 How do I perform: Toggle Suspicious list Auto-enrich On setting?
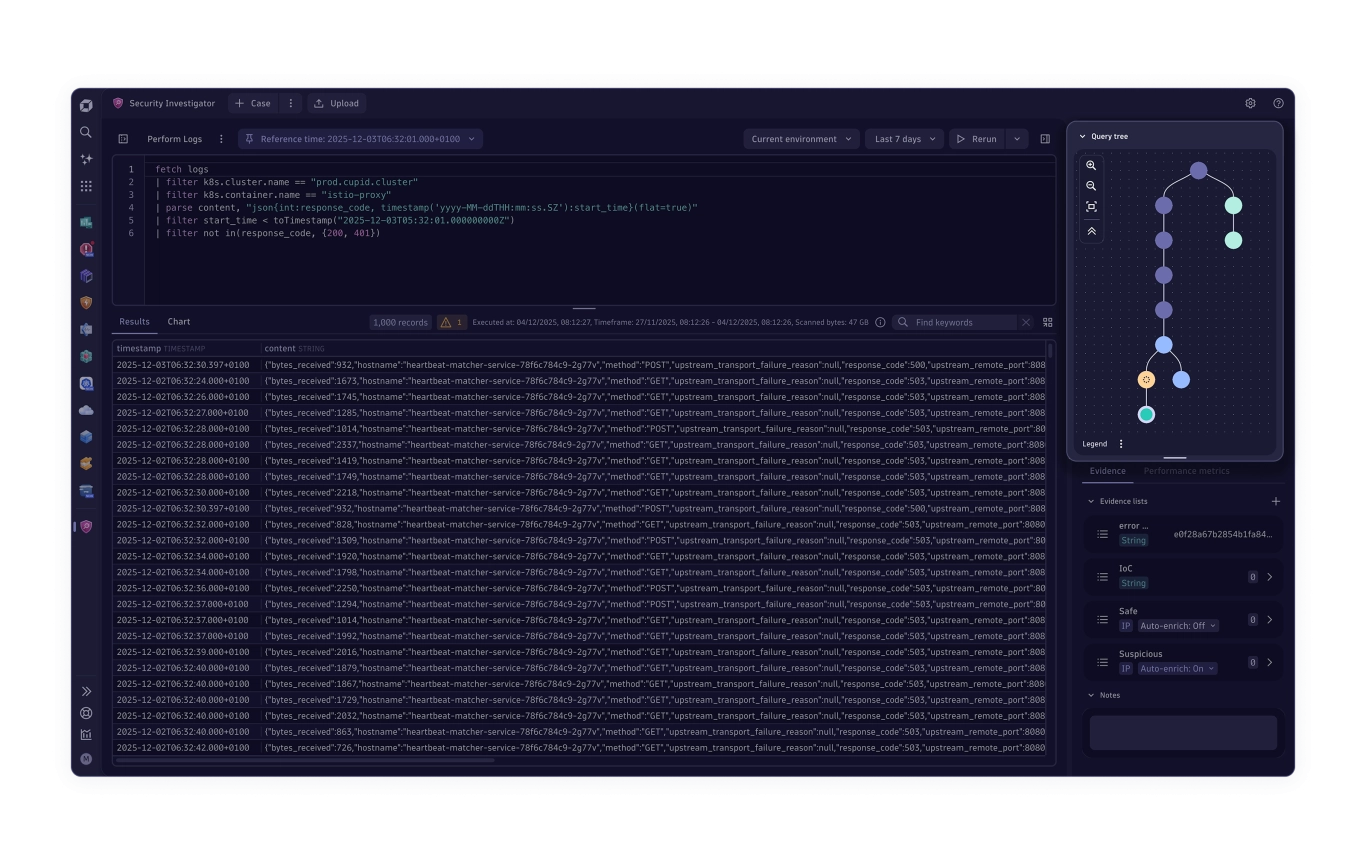(x=1177, y=669)
